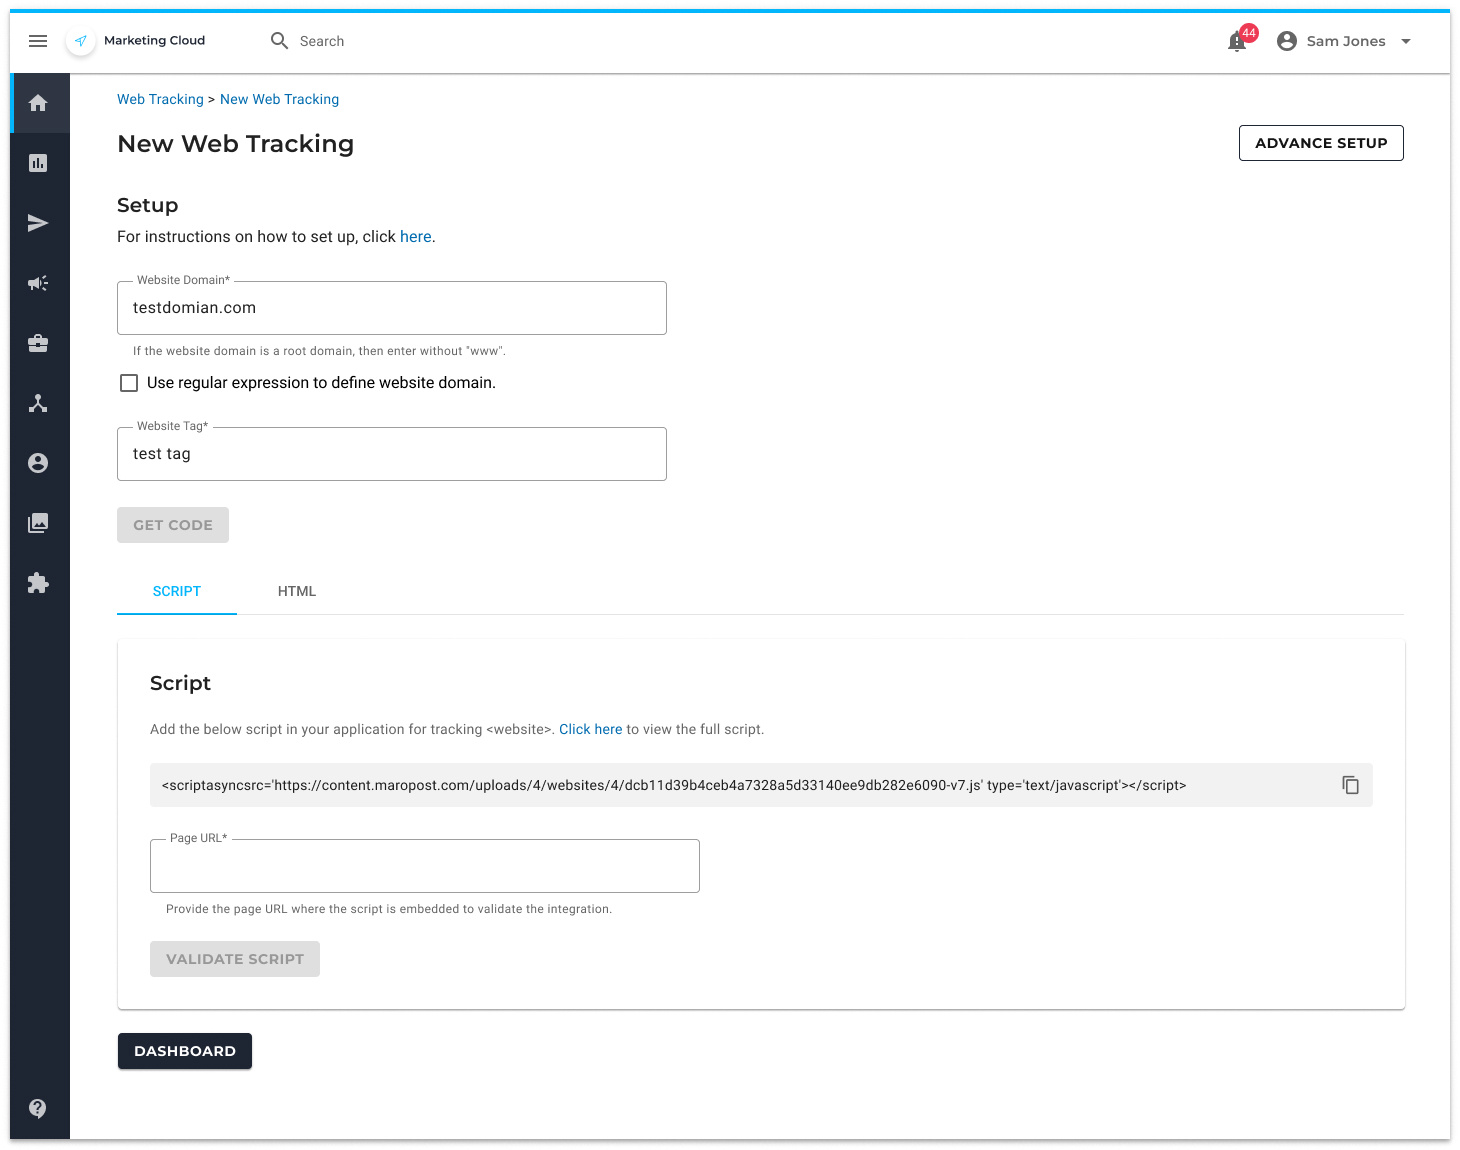Go to Home in the sidebar

pos(38,103)
